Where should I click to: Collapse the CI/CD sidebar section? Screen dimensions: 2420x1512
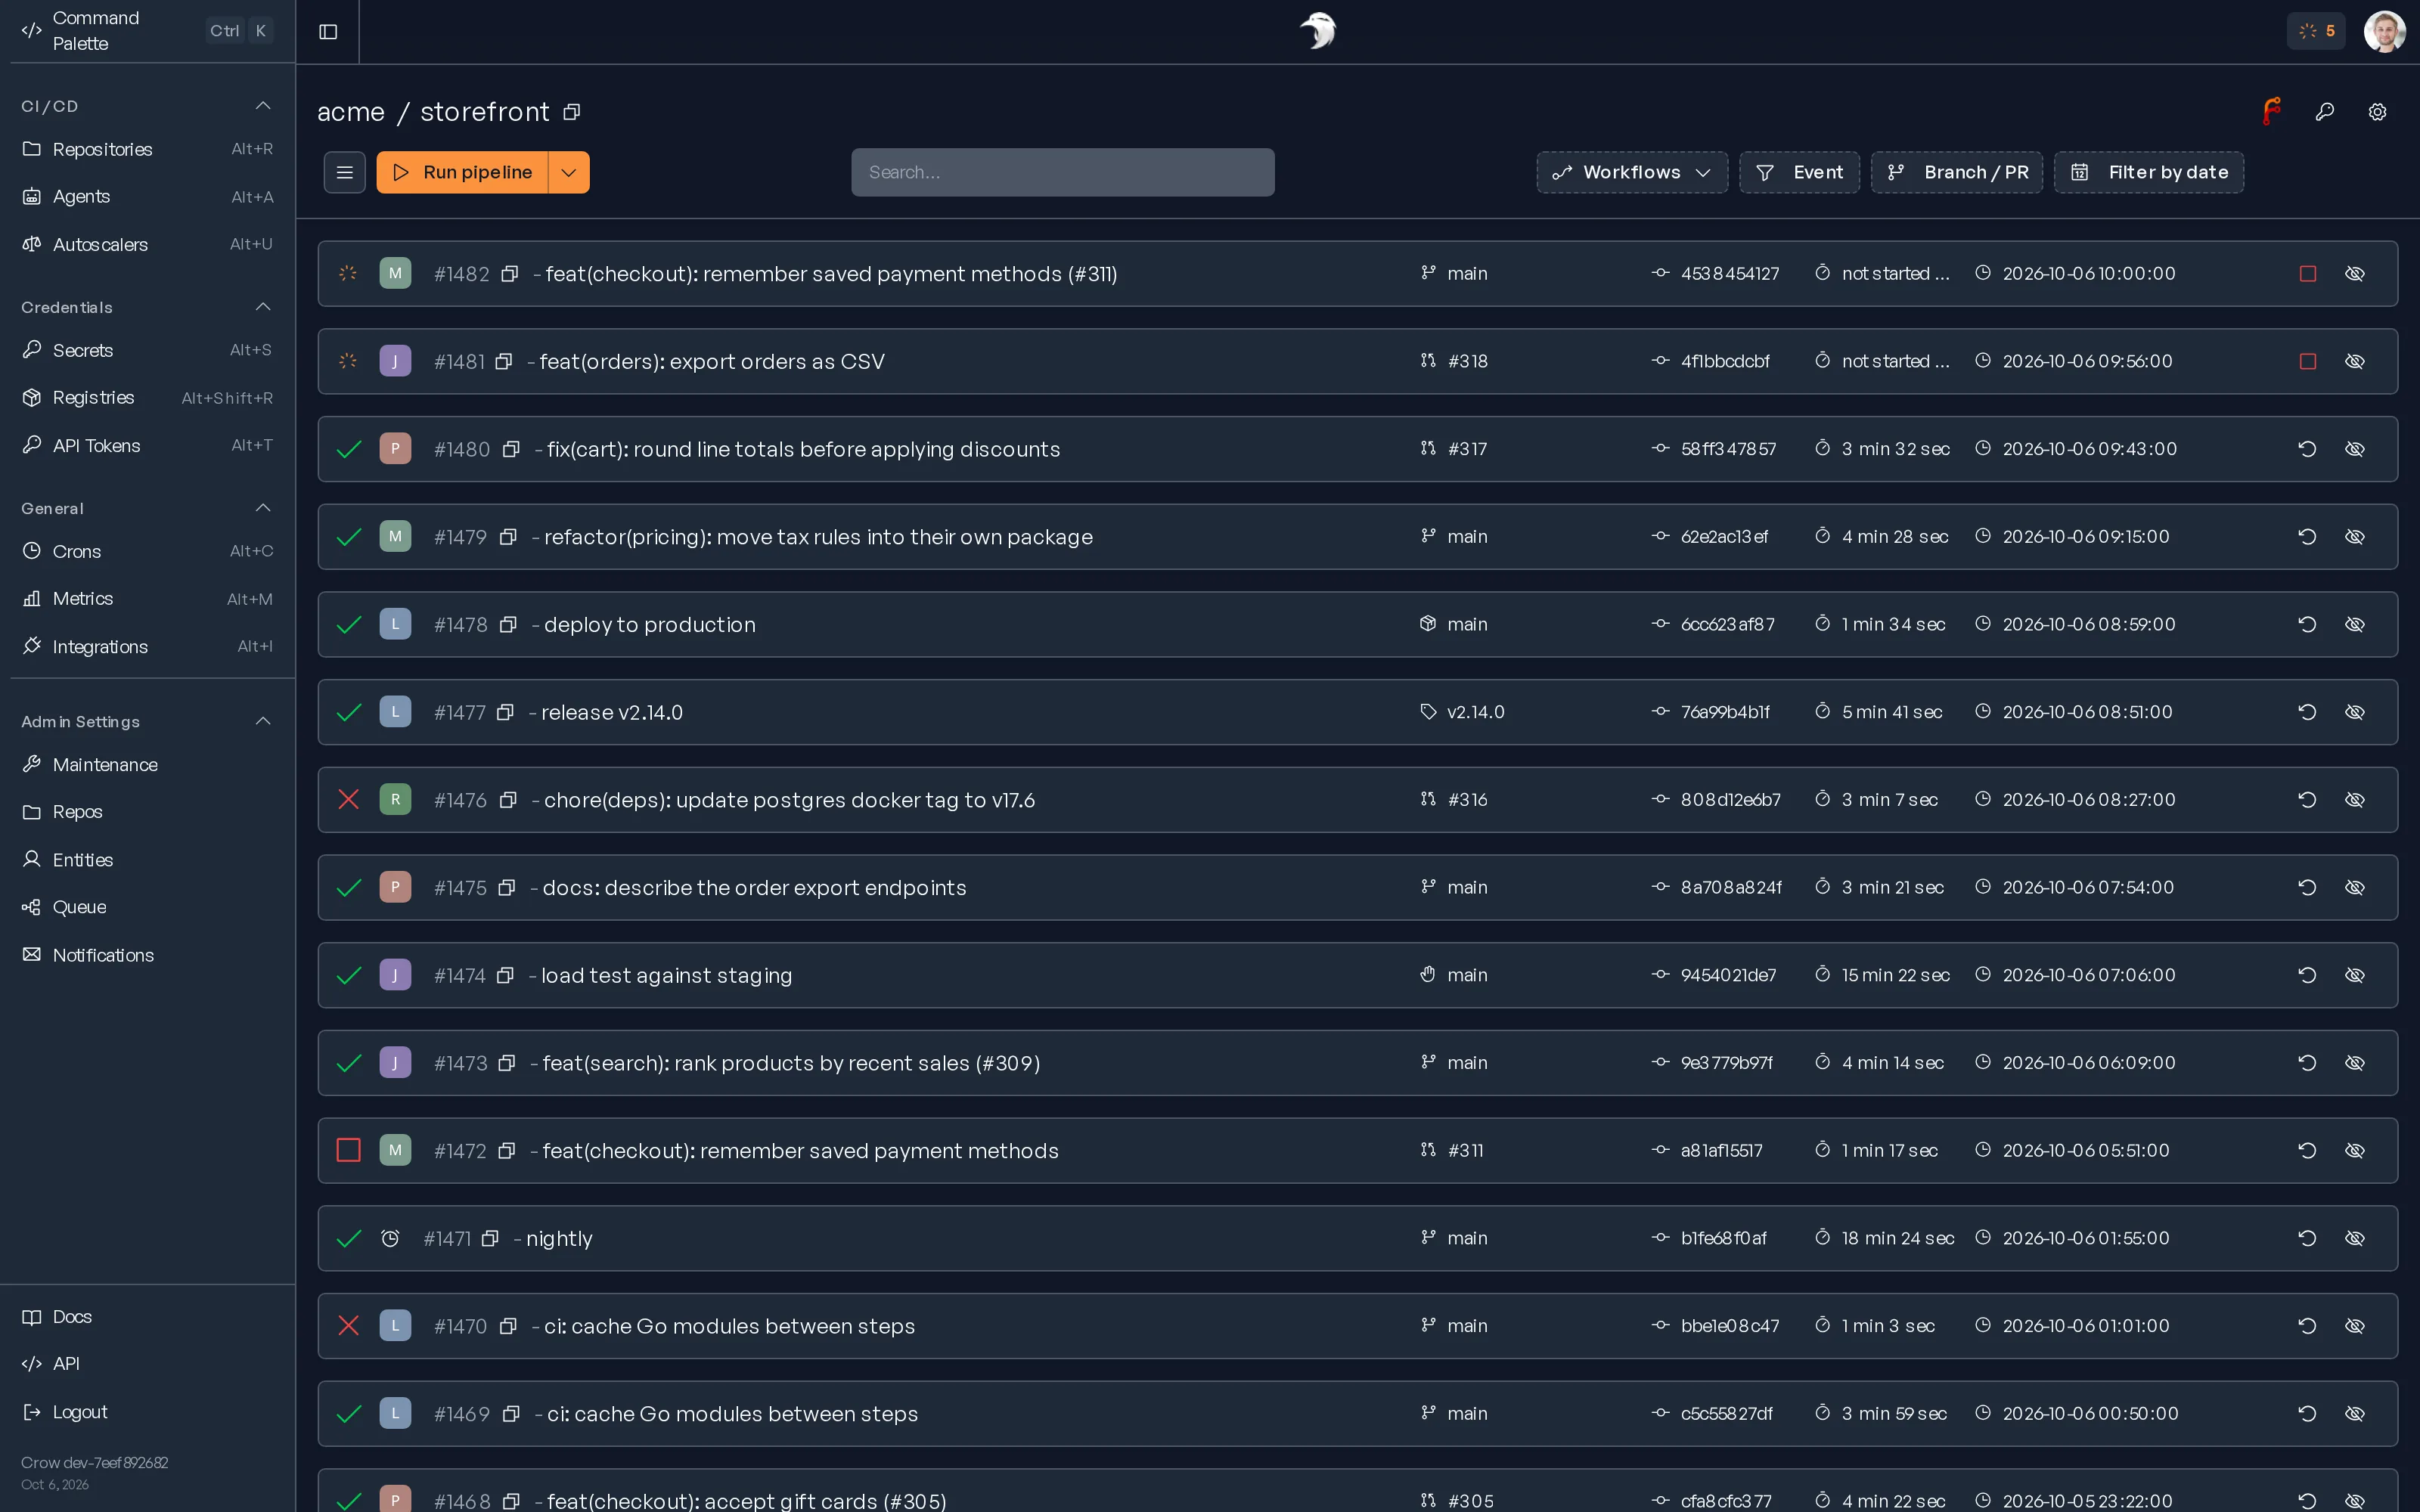pos(263,106)
